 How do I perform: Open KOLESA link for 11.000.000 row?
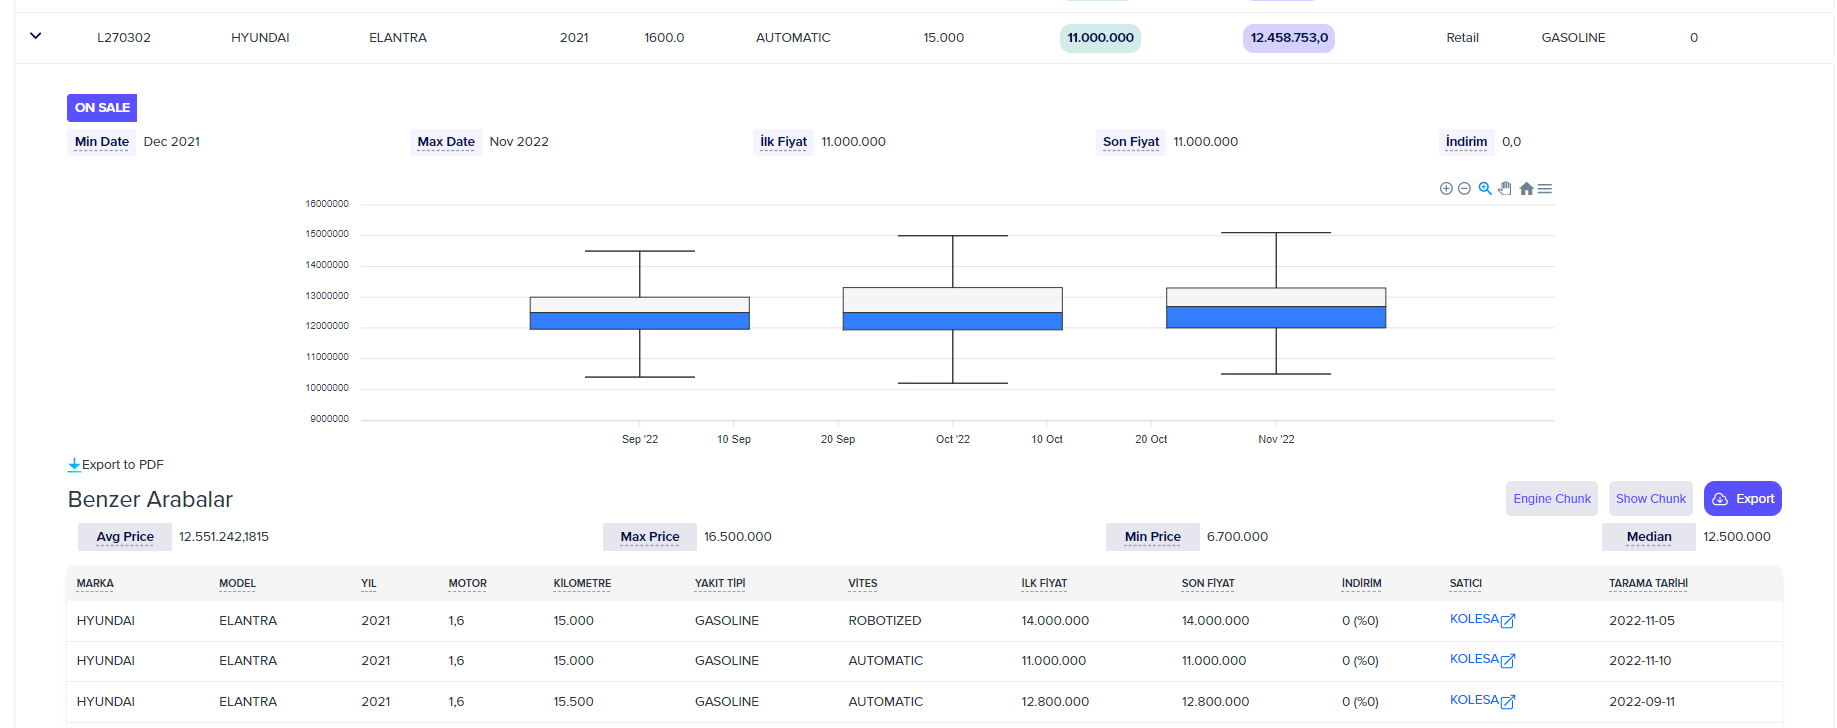coord(1482,659)
